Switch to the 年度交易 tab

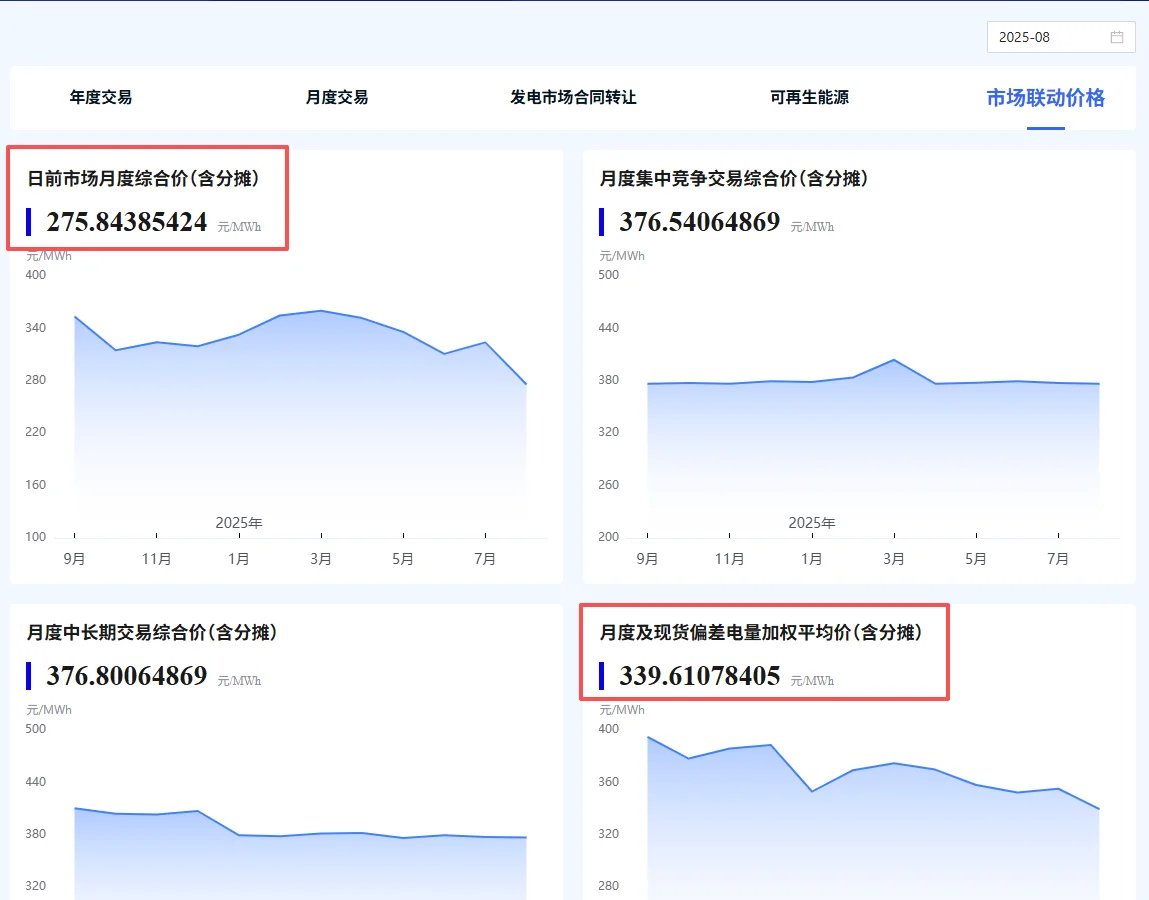(100, 98)
